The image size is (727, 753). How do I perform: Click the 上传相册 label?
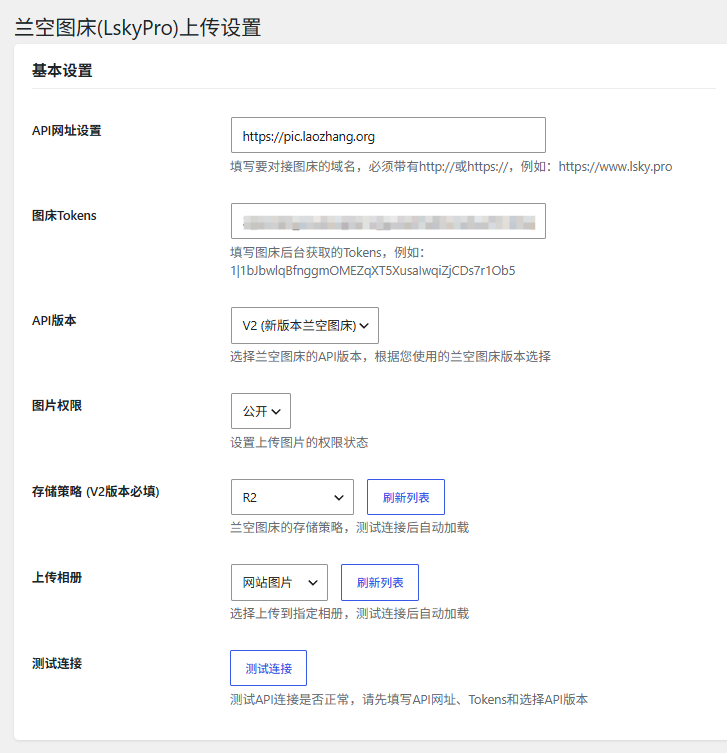click(57, 577)
